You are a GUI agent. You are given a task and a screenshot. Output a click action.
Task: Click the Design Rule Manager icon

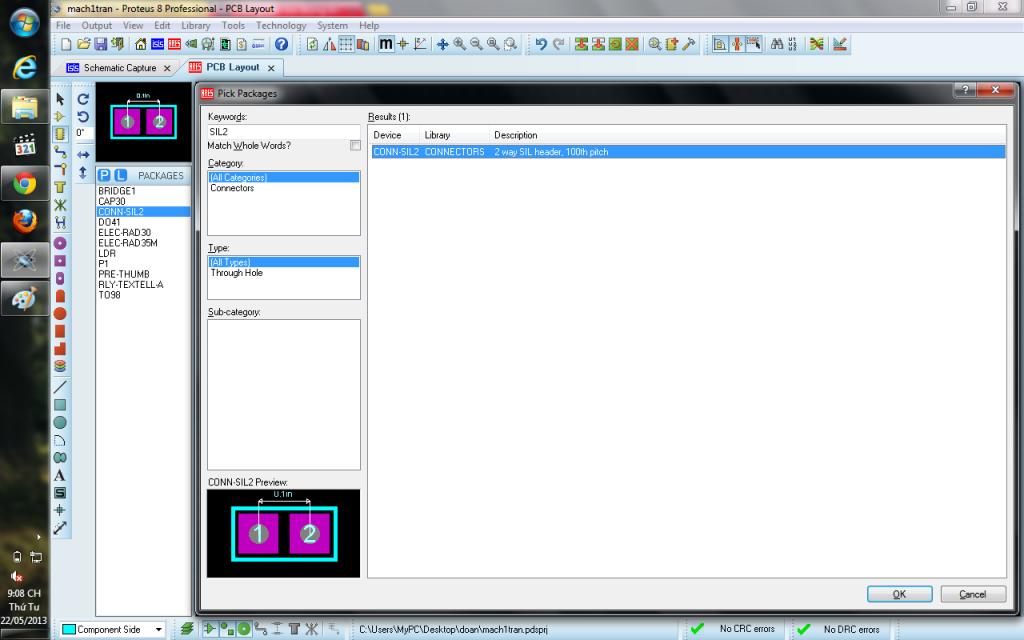(x=840, y=44)
